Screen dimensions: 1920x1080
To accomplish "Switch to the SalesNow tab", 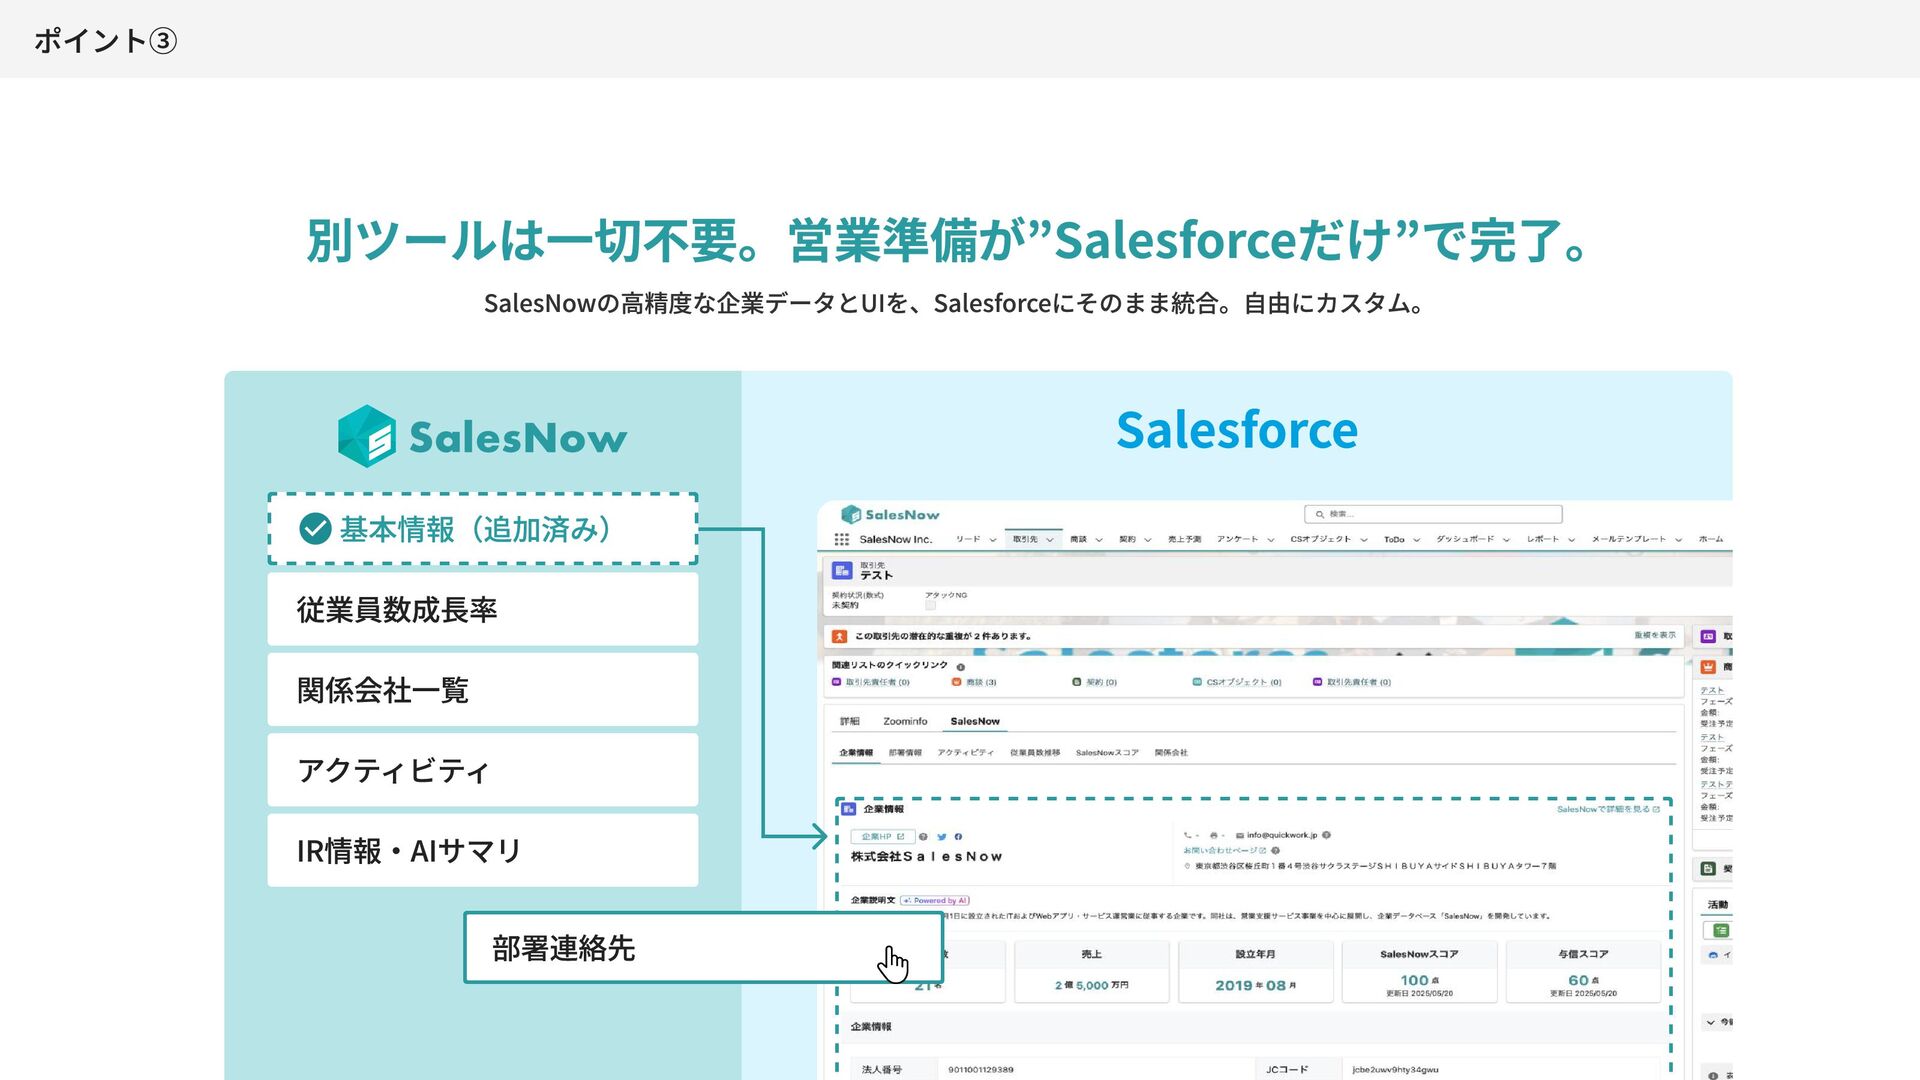I will pyautogui.click(x=975, y=721).
